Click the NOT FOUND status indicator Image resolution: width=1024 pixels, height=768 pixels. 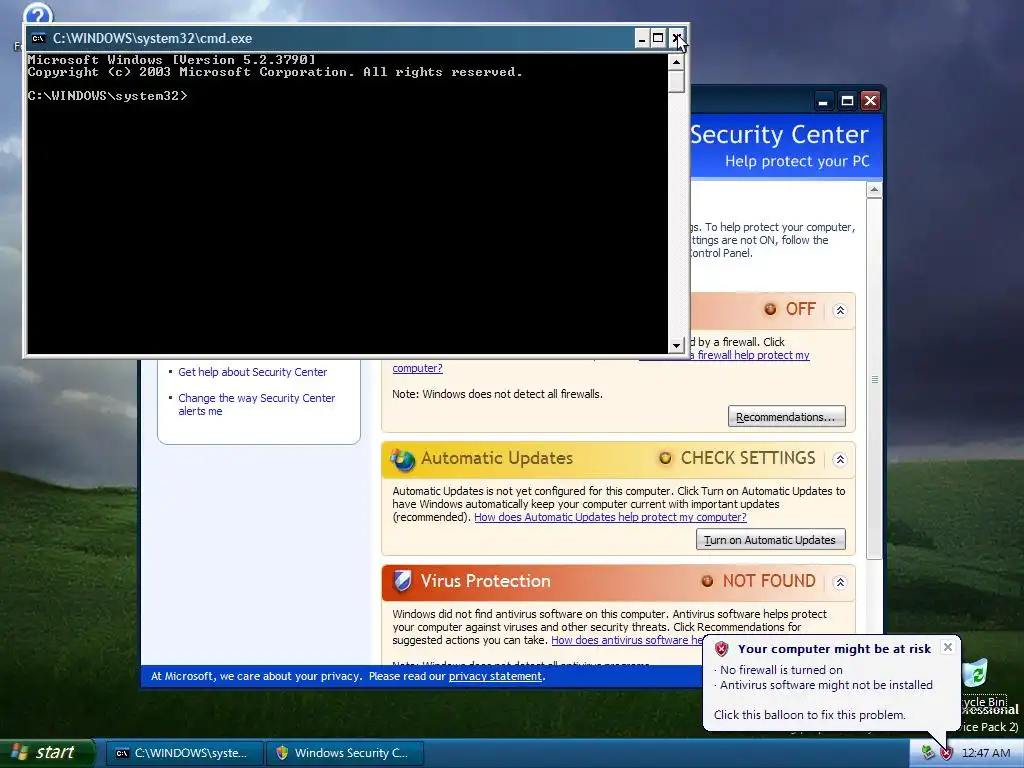(758, 581)
